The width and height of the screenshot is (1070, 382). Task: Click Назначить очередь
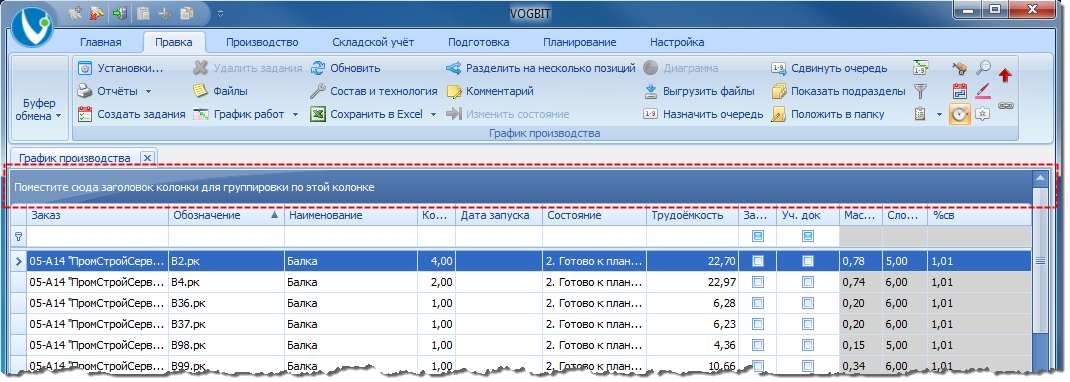coord(703,114)
